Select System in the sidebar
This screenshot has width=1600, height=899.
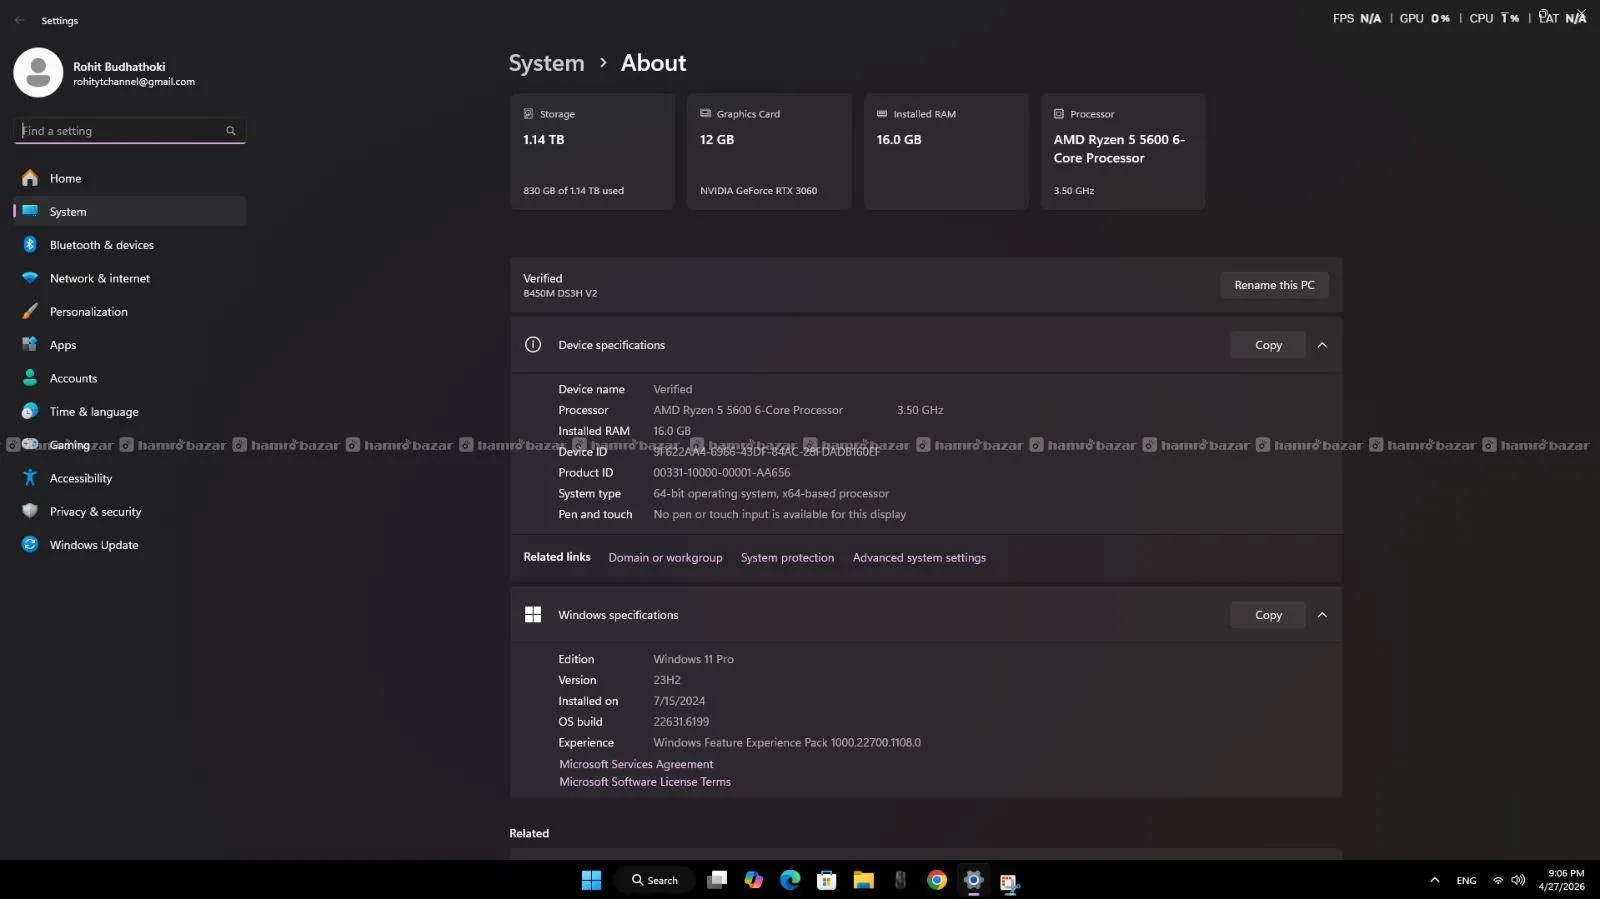coord(130,212)
